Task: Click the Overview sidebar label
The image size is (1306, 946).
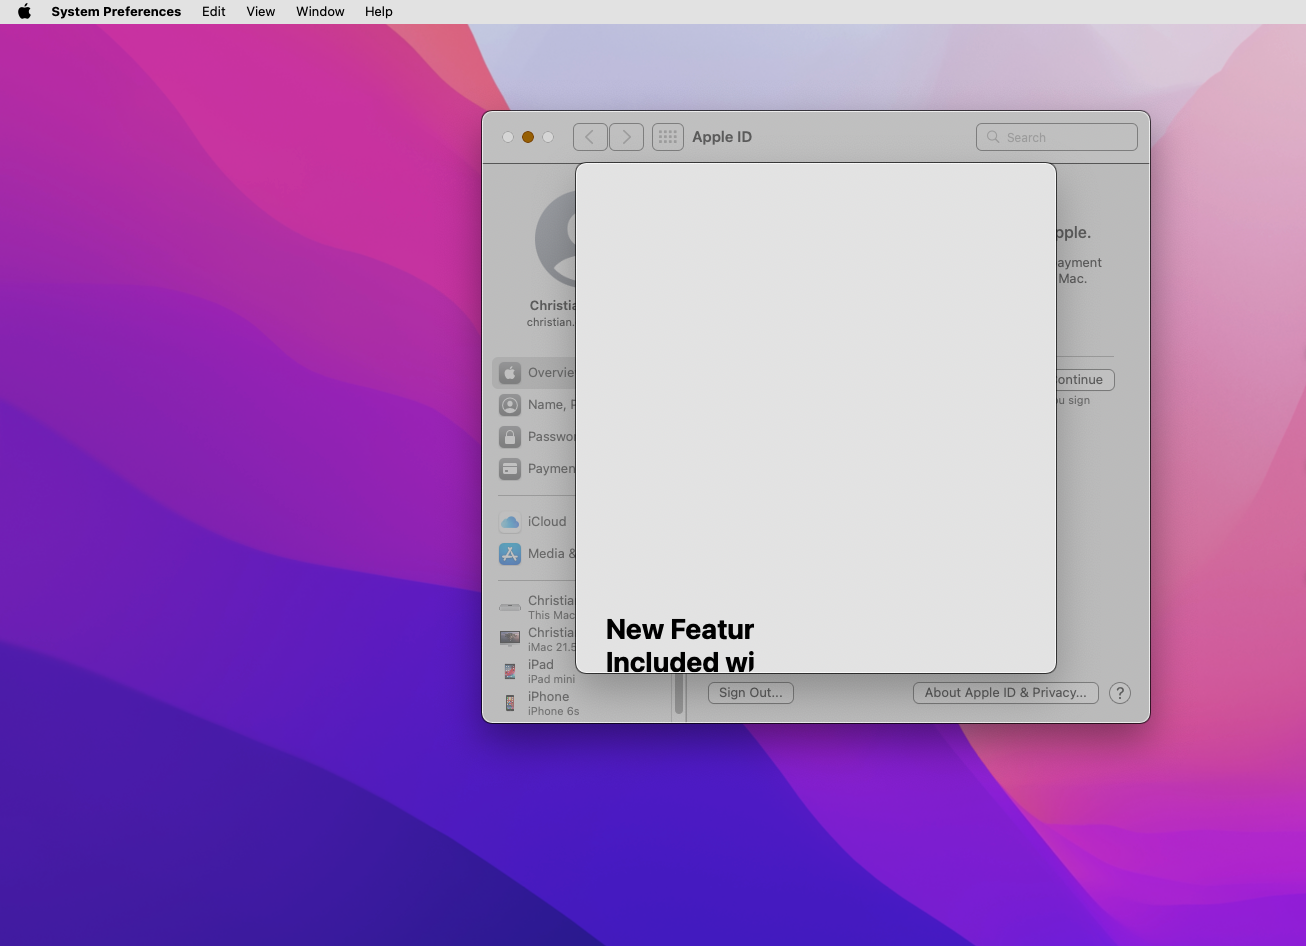Action: point(552,373)
